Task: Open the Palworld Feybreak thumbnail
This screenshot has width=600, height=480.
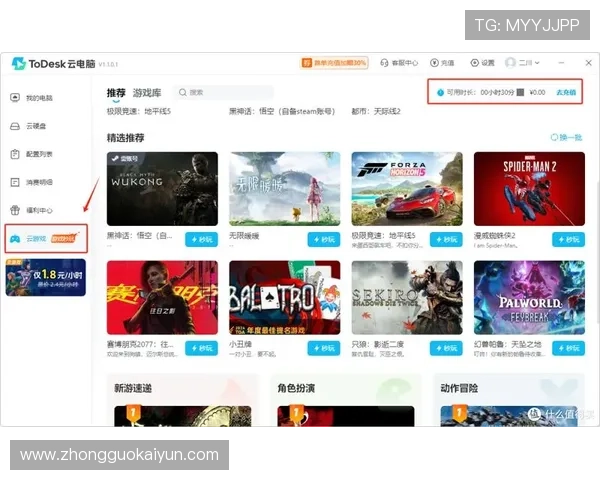Action: (x=529, y=297)
